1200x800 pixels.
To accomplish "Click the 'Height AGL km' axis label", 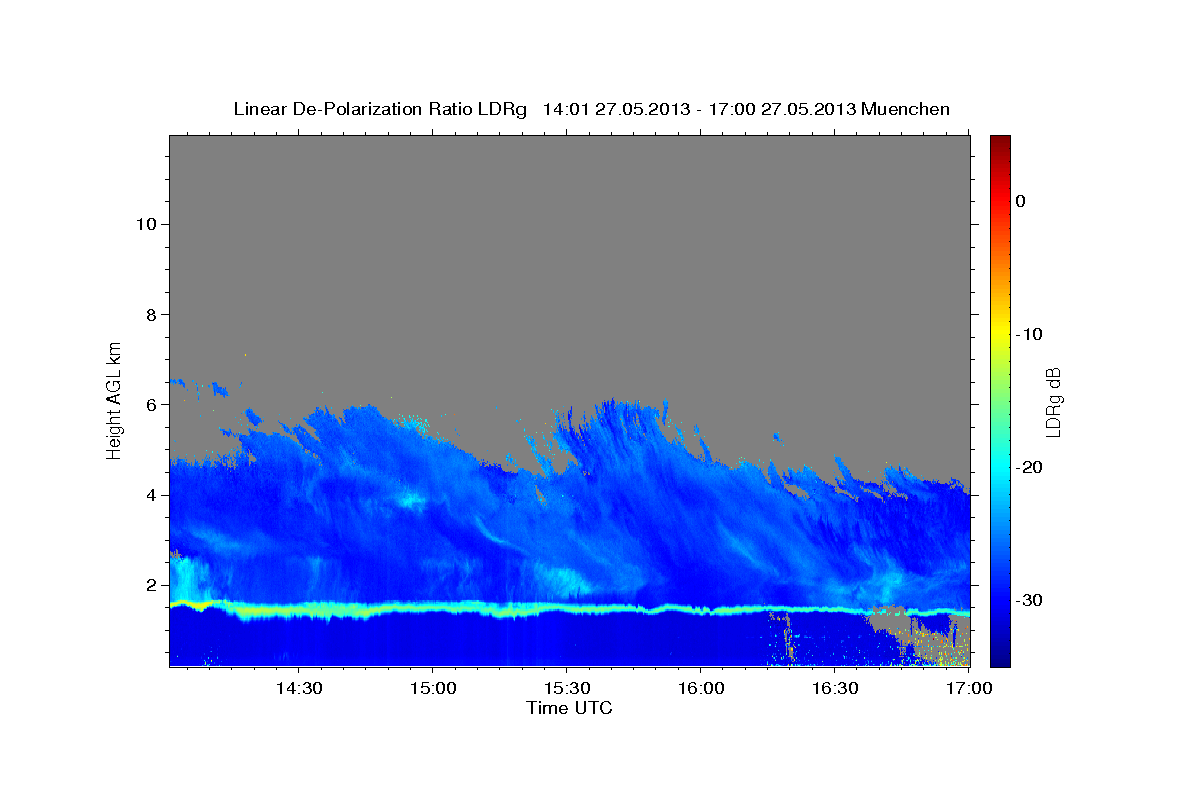I will pyautogui.click(x=114, y=399).
